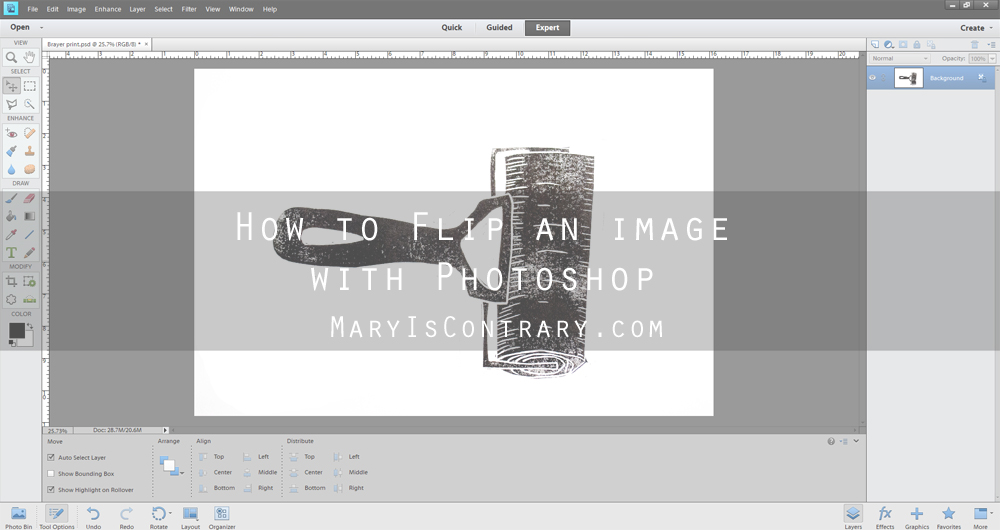Select the Spot Healing Brush tool
The height and width of the screenshot is (530, 1000).
[29, 133]
